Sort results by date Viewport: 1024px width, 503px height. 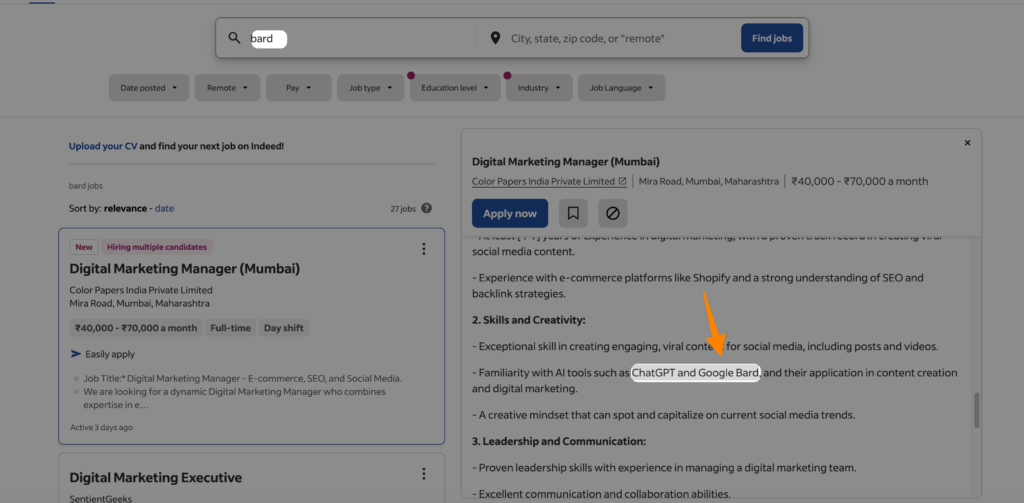164,208
